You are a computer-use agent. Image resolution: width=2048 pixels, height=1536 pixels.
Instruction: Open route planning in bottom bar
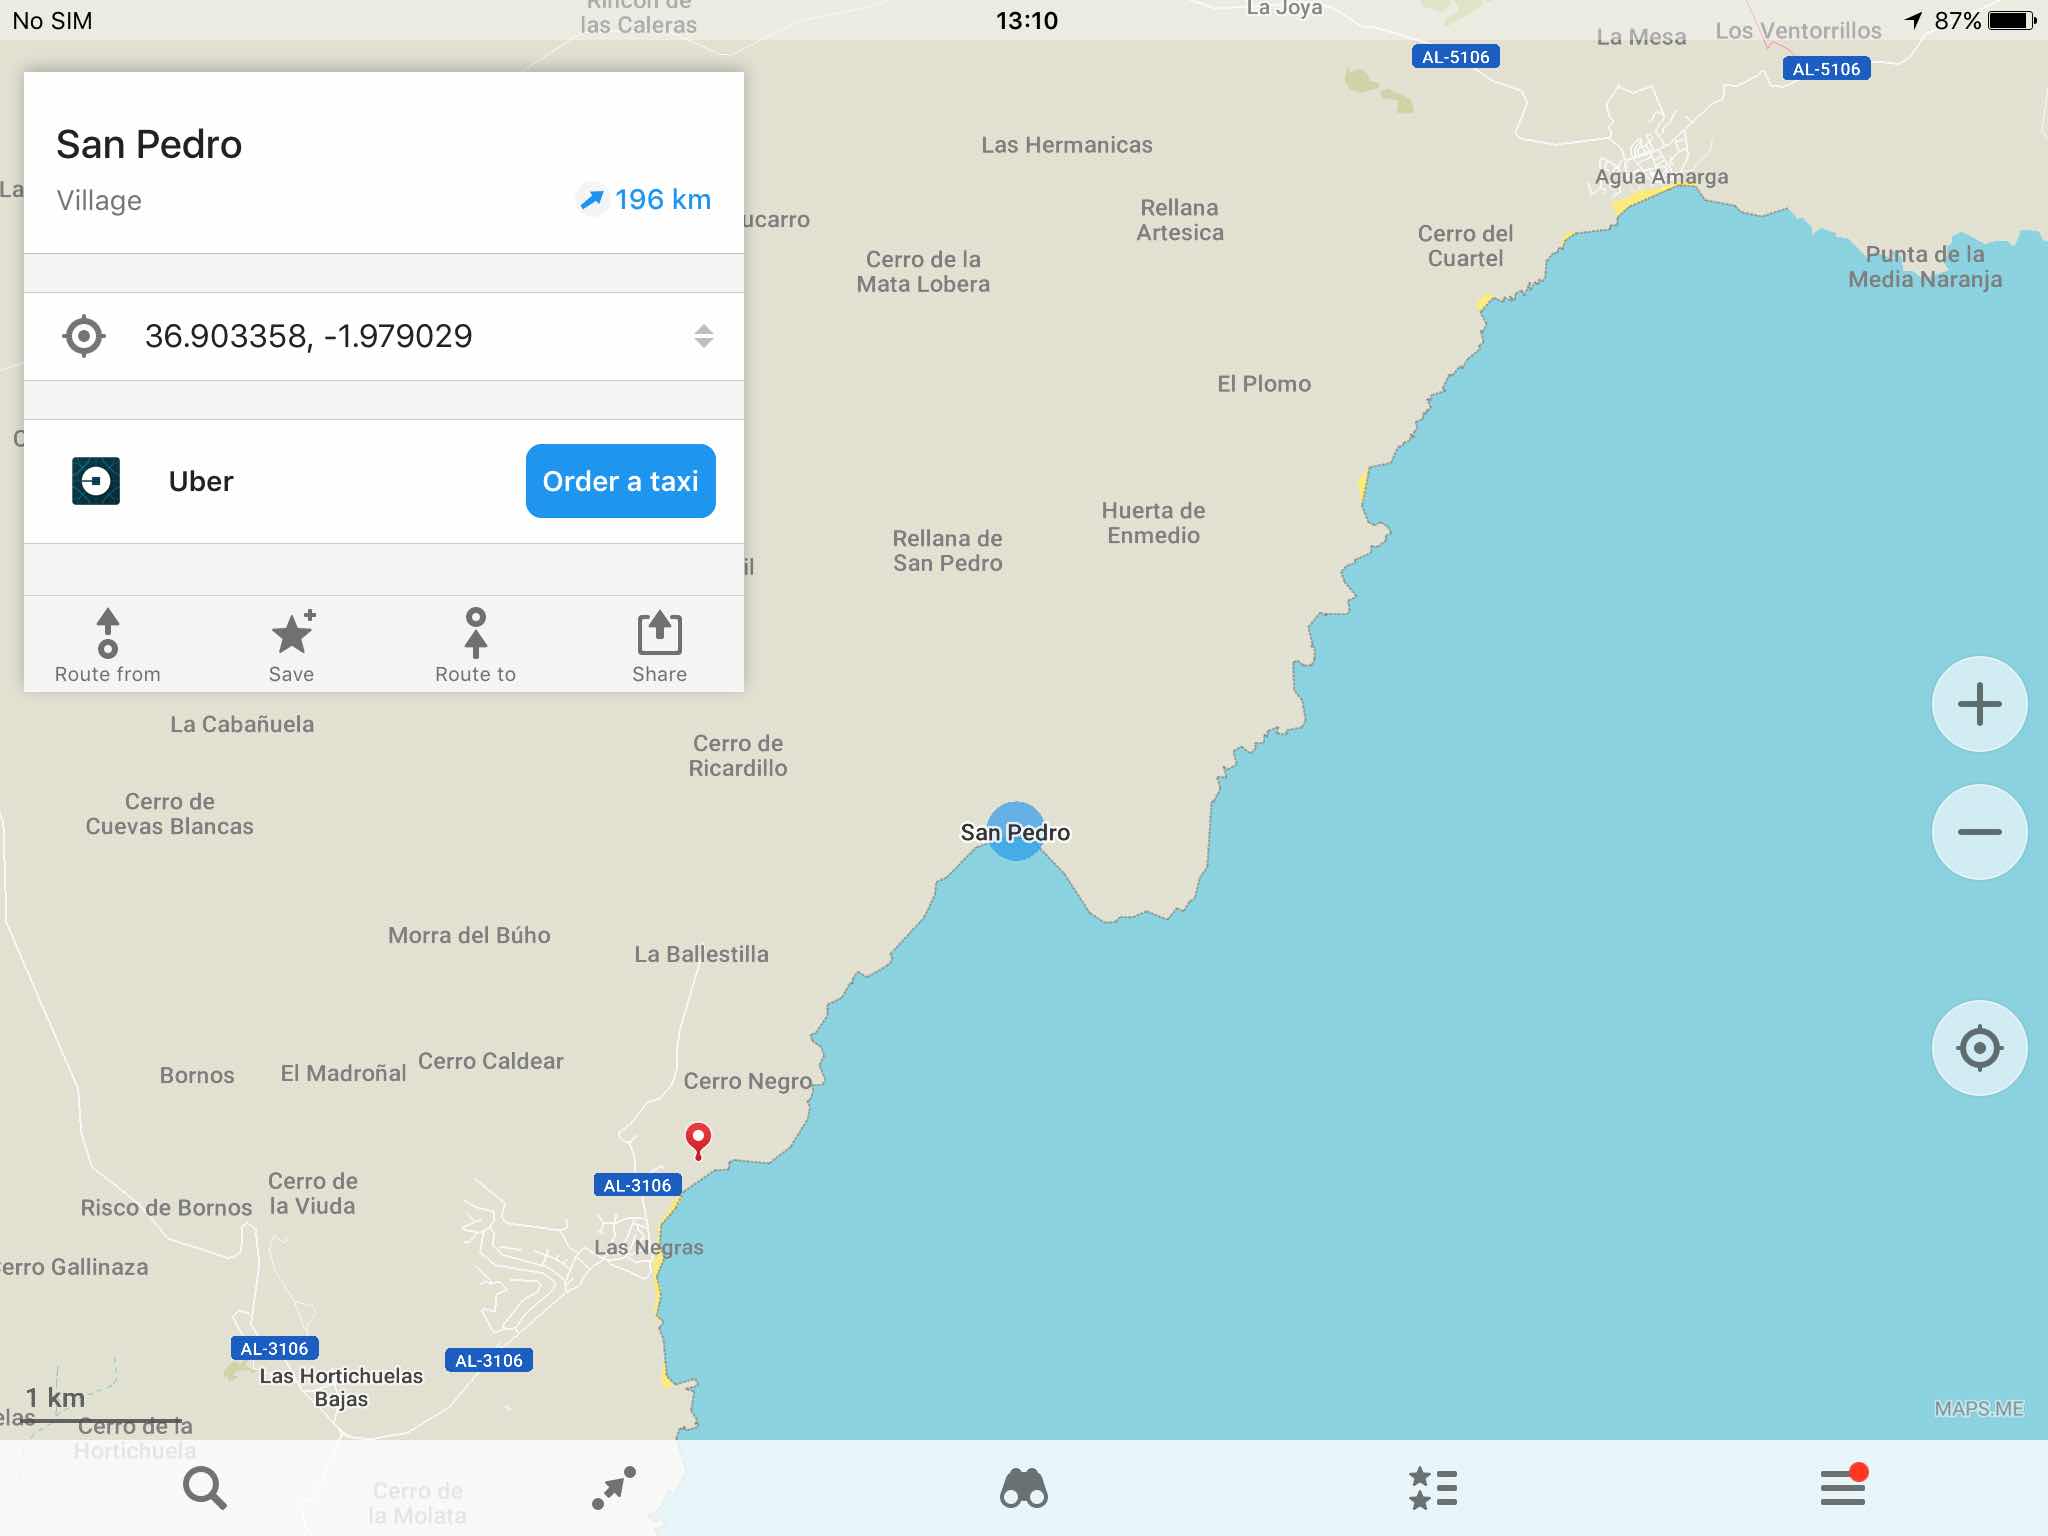(614, 1488)
